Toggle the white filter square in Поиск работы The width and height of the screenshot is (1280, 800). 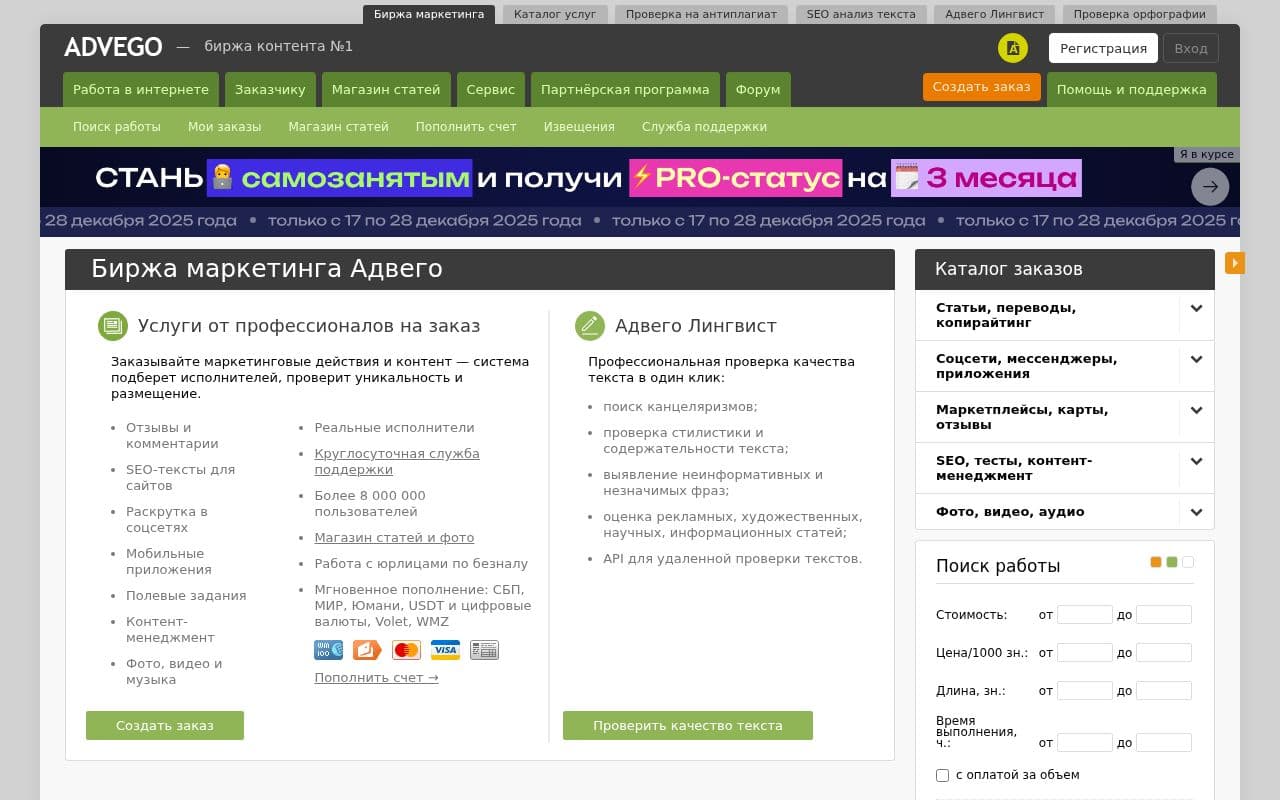[x=1188, y=562]
